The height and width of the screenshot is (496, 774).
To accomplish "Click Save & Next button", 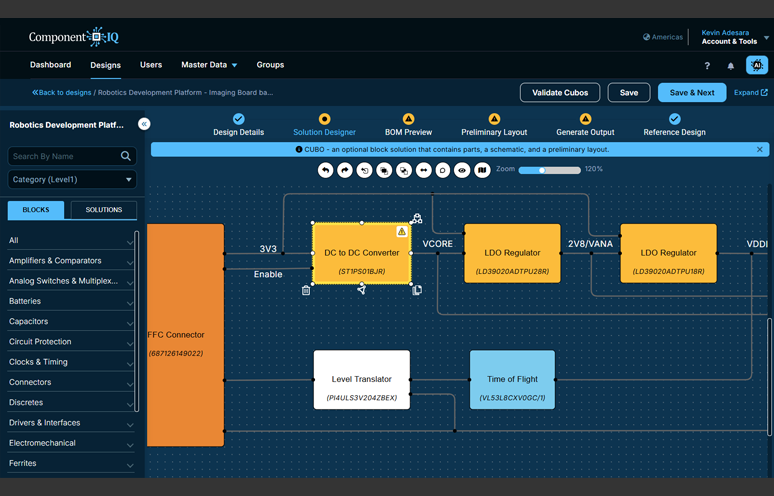I will tap(692, 93).
